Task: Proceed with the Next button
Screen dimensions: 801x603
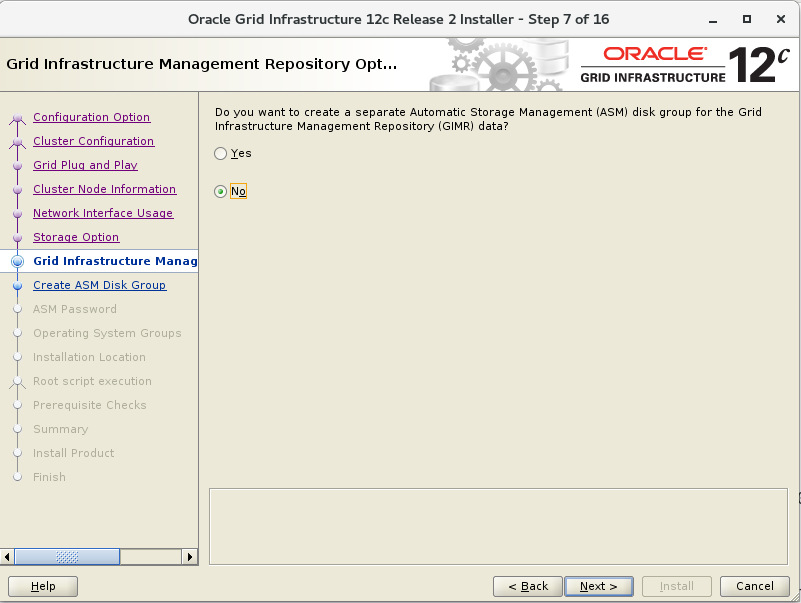Action: [599, 586]
